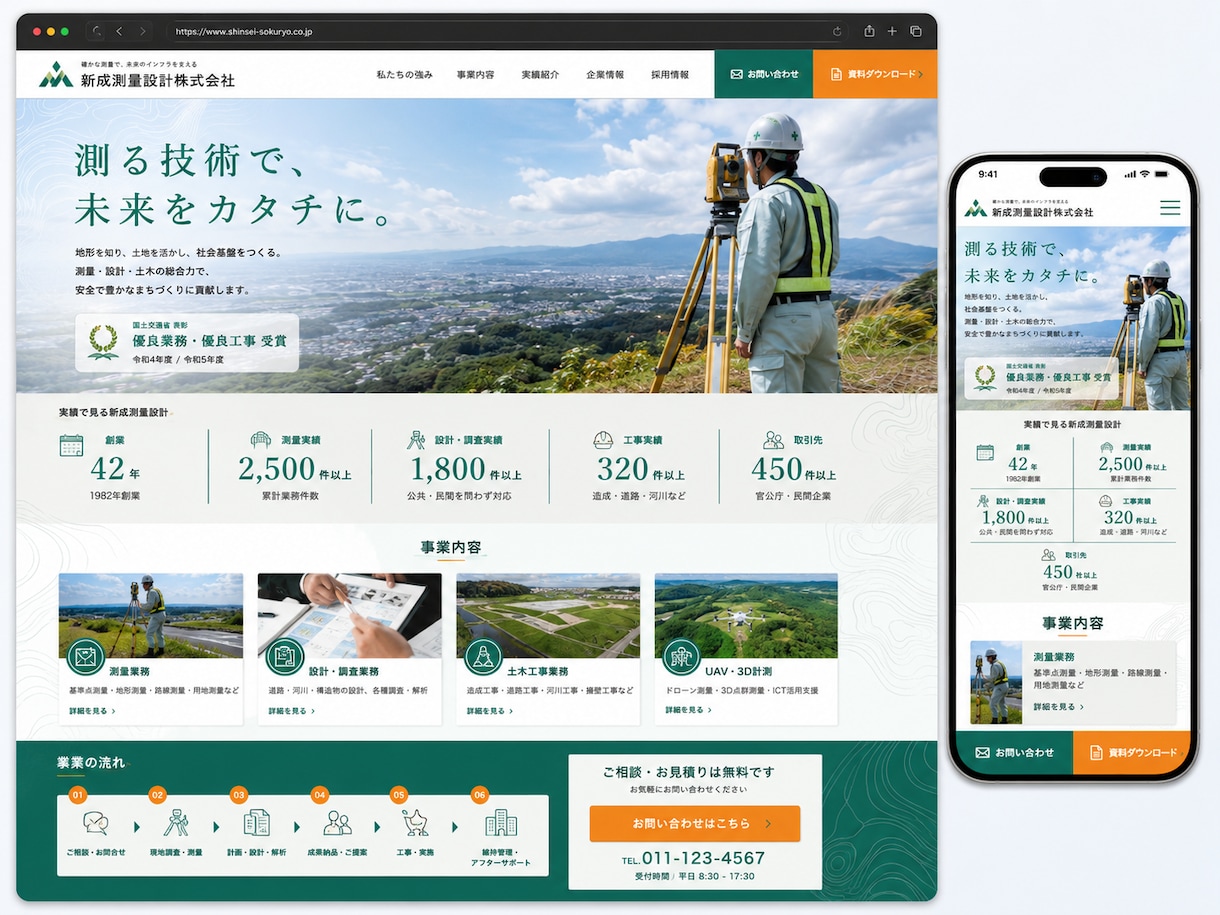Viewport: 1220px width, 915px height.
Task: Click the laurel award badge 優良業務・優良工事 受賞
Action: tap(187, 343)
